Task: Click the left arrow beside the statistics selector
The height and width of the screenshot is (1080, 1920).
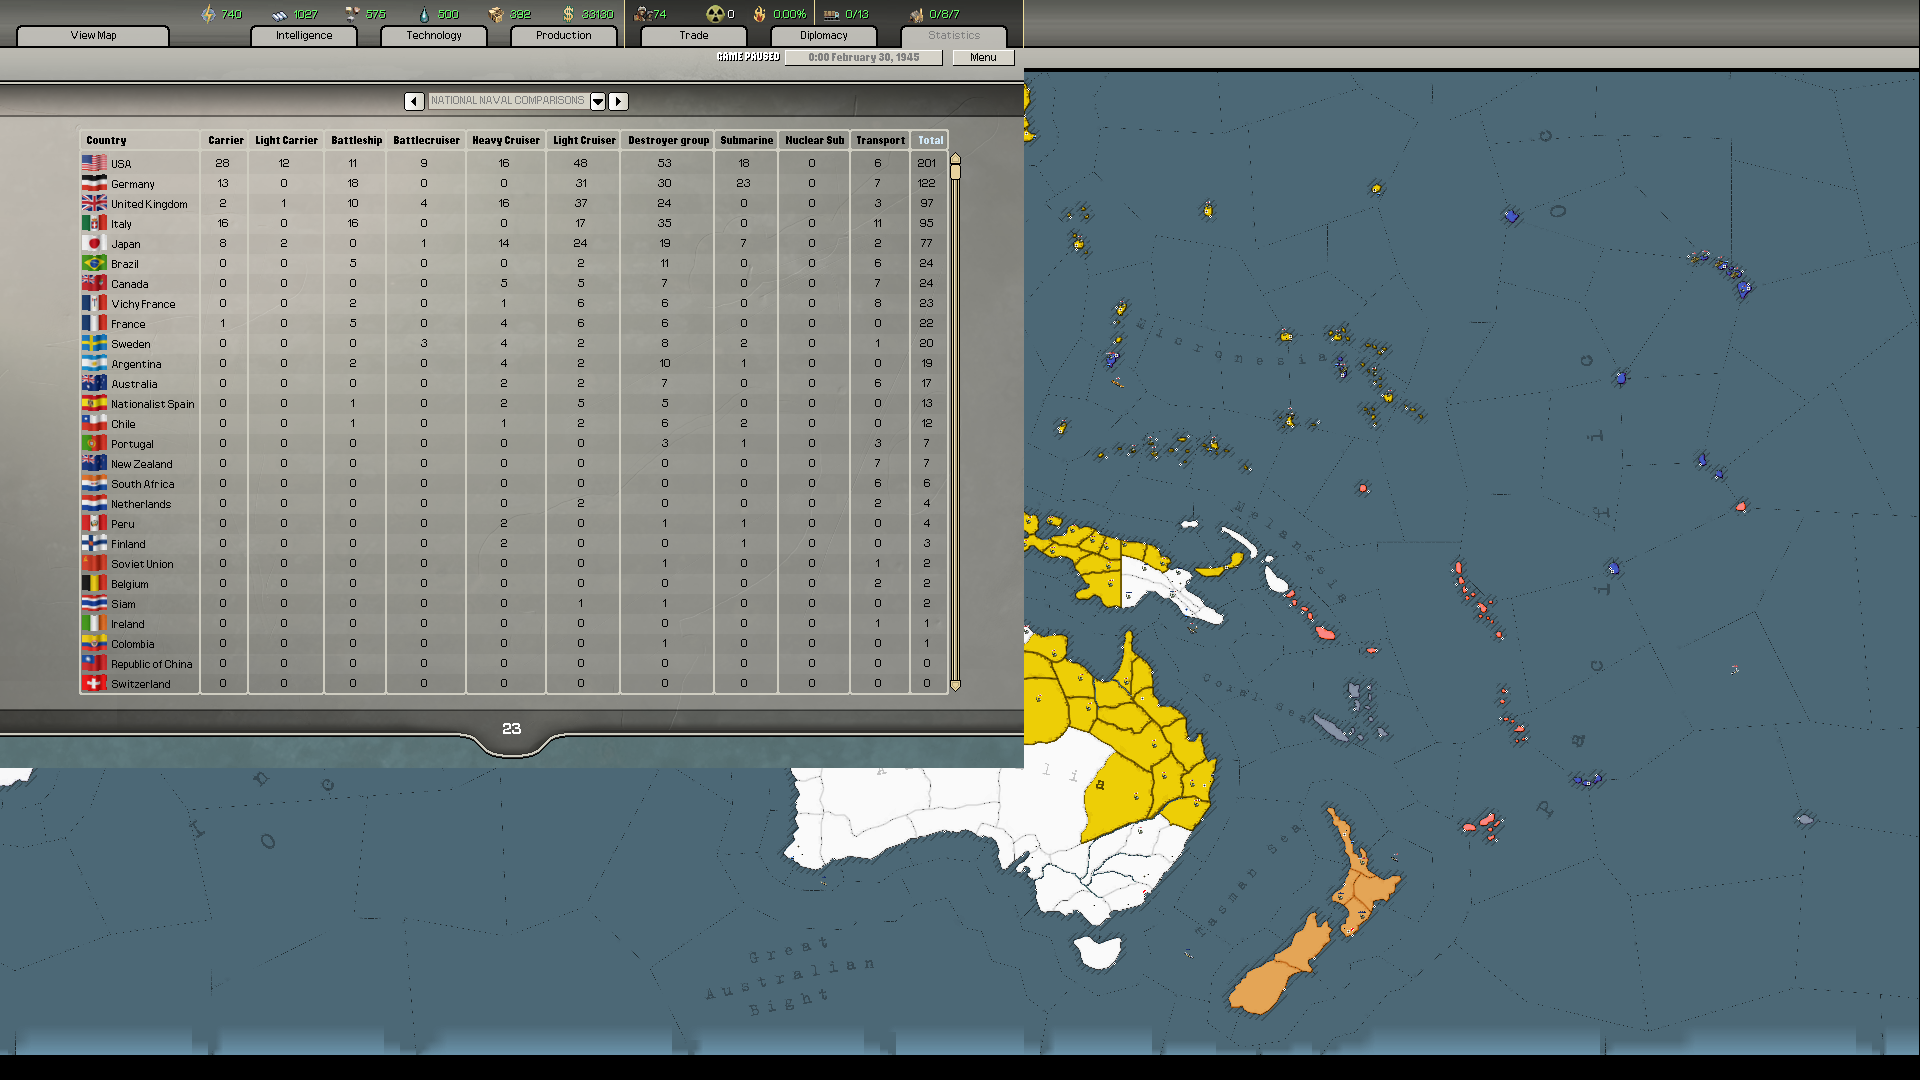Action: pyautogui.click(x=414, y=101)
